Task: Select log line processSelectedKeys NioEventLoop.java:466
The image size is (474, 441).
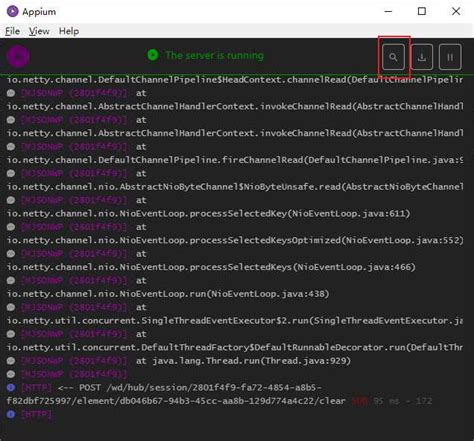Action: 211,267
